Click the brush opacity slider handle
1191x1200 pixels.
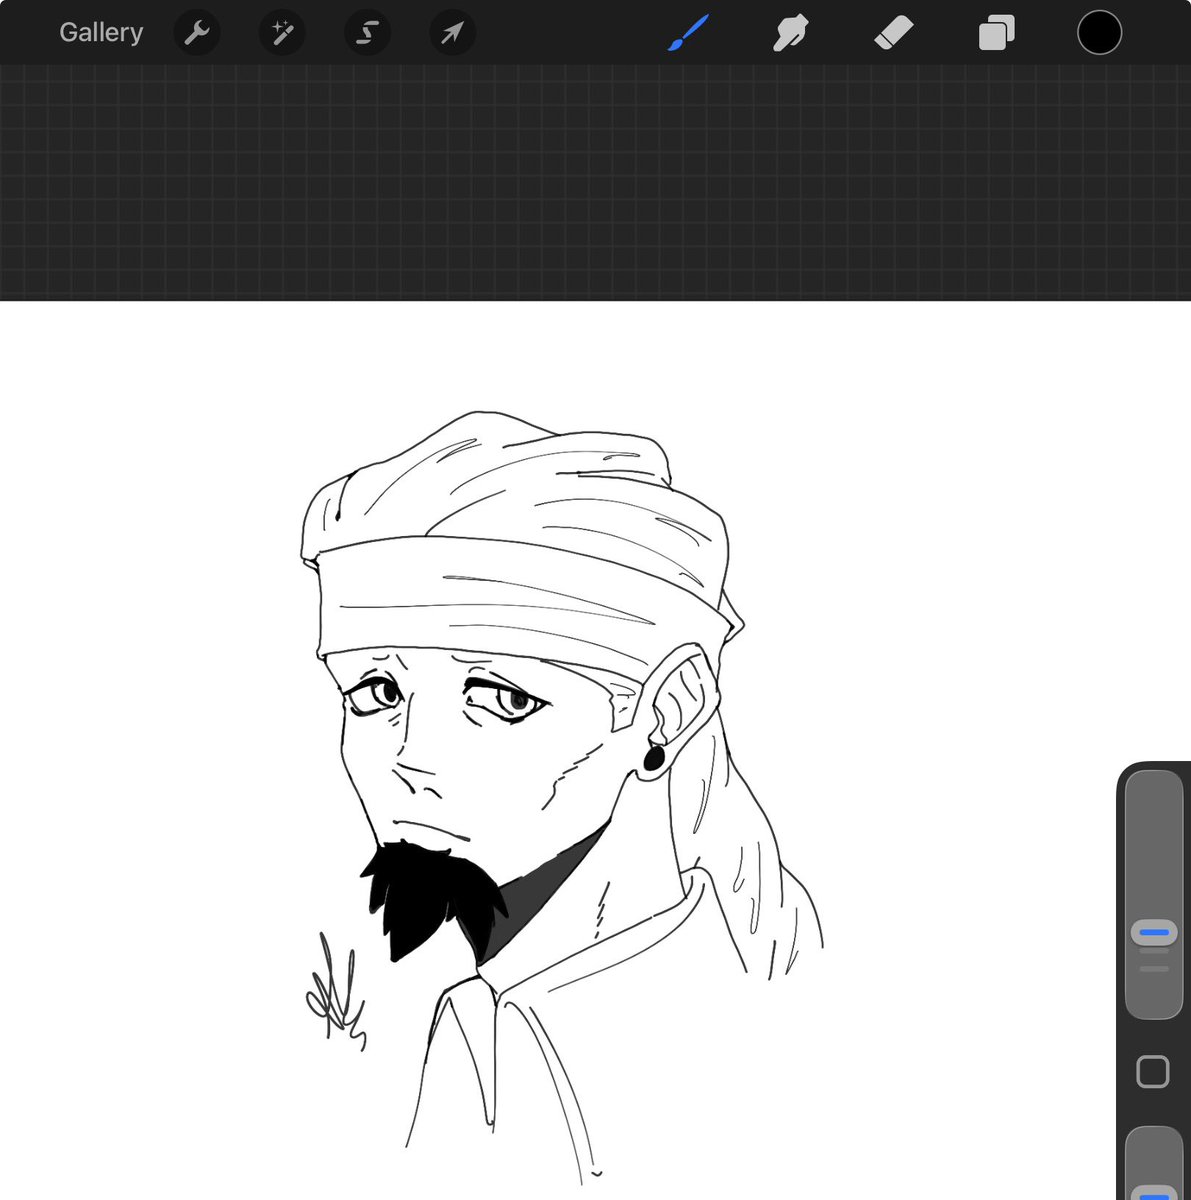tap(1154, 1192)
